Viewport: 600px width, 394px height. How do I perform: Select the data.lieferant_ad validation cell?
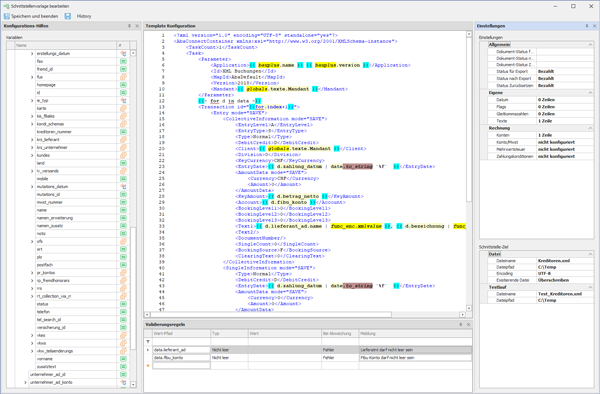181,350
